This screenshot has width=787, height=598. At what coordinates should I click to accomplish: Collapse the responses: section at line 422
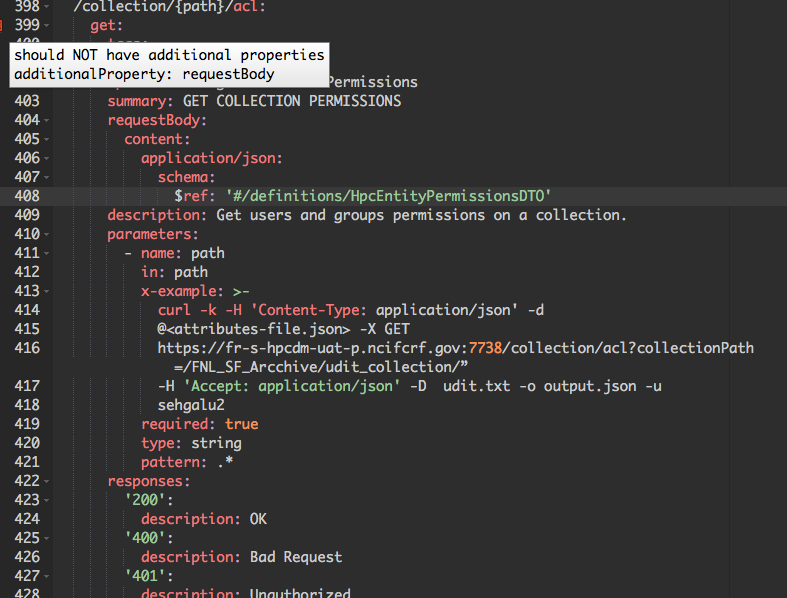[47, 481]
